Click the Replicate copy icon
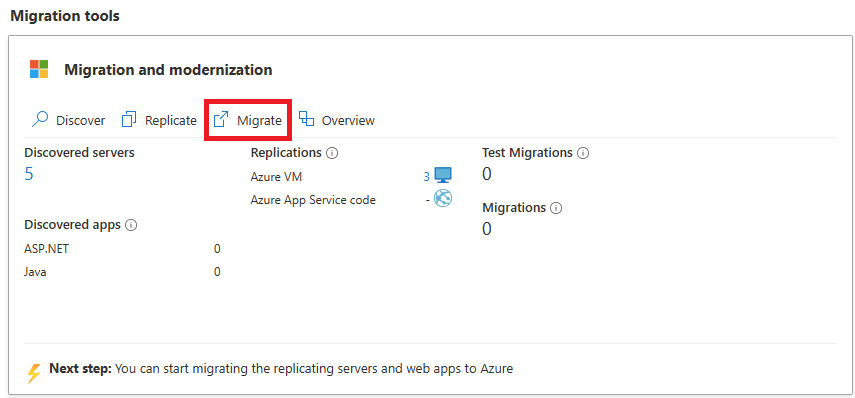855x398 pixels. 129,119
